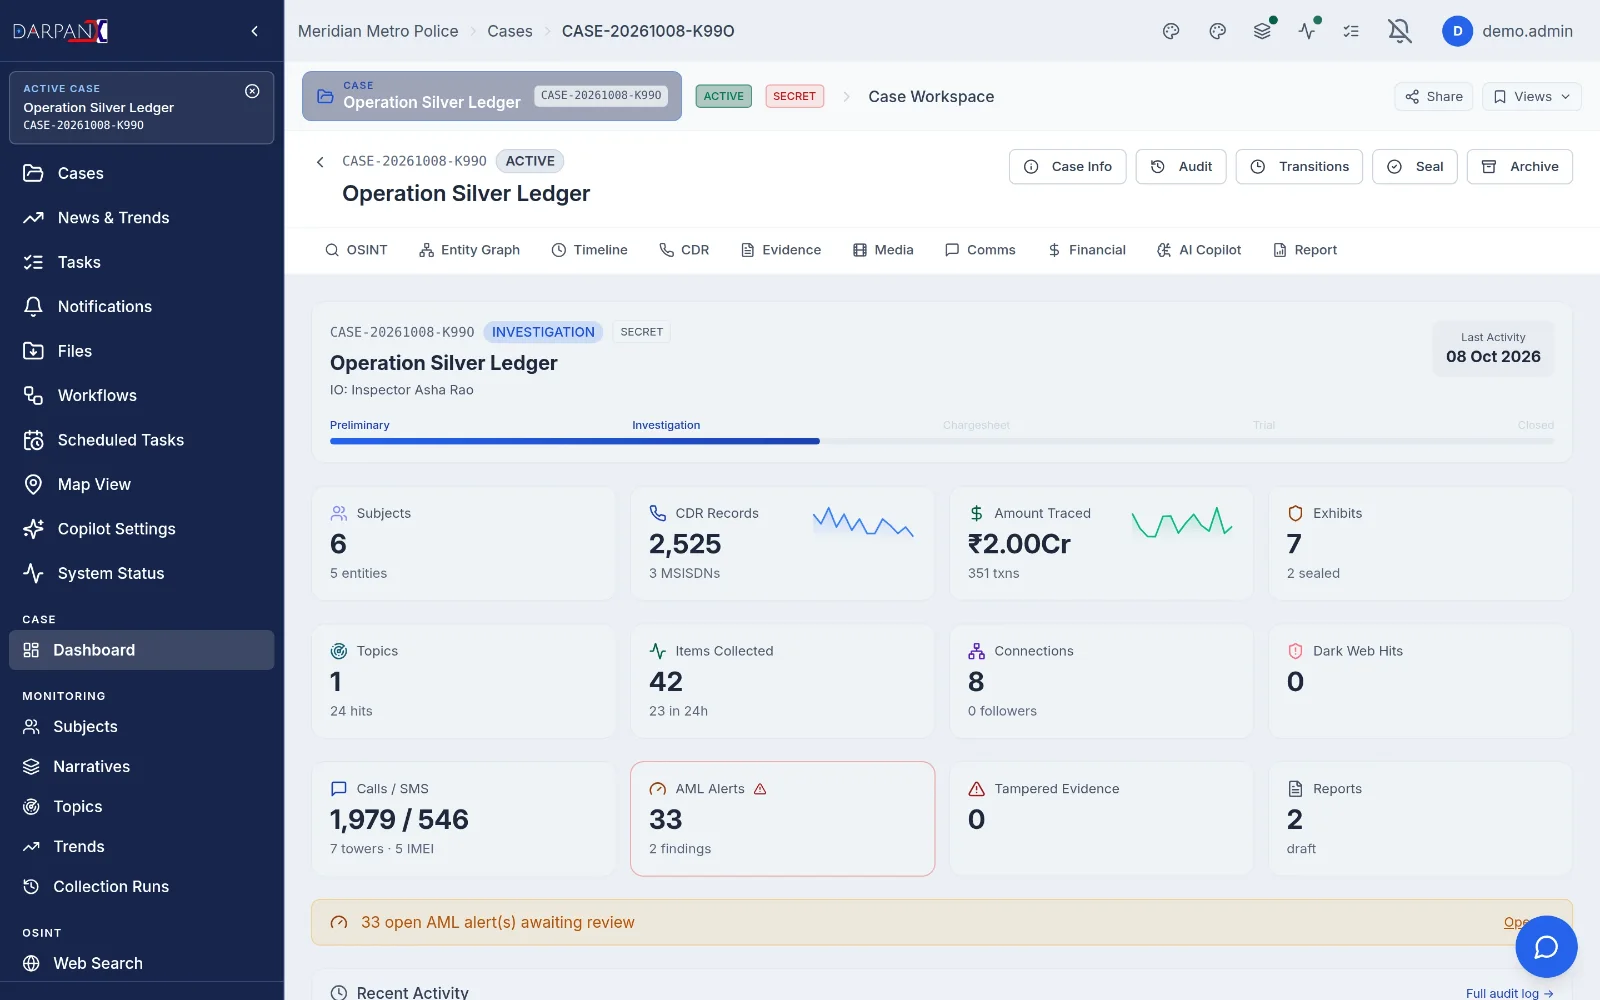Open Copilot Settings
1600x1000 pixels.
[142, 529]
